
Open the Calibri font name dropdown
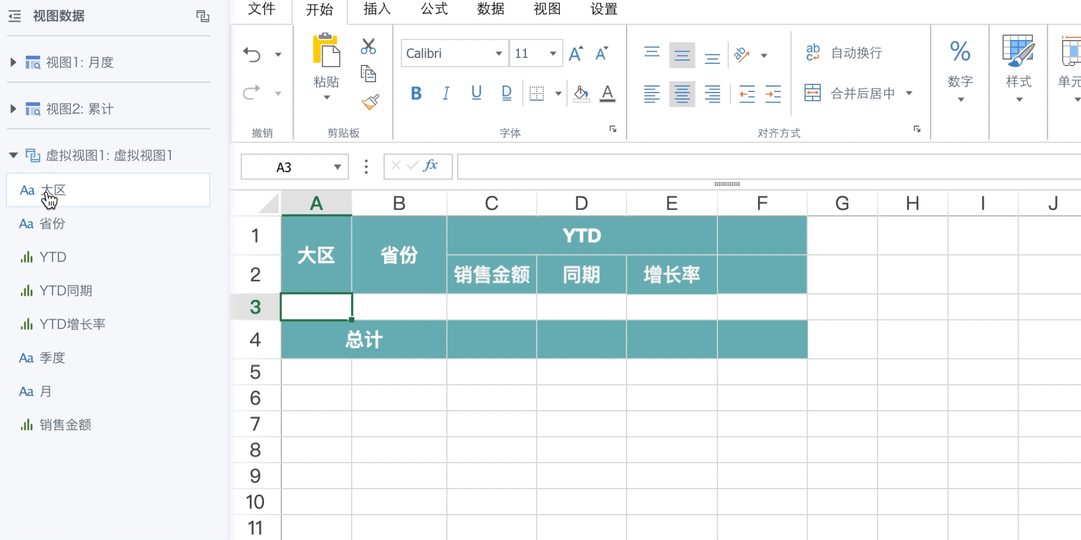point(499,54)
